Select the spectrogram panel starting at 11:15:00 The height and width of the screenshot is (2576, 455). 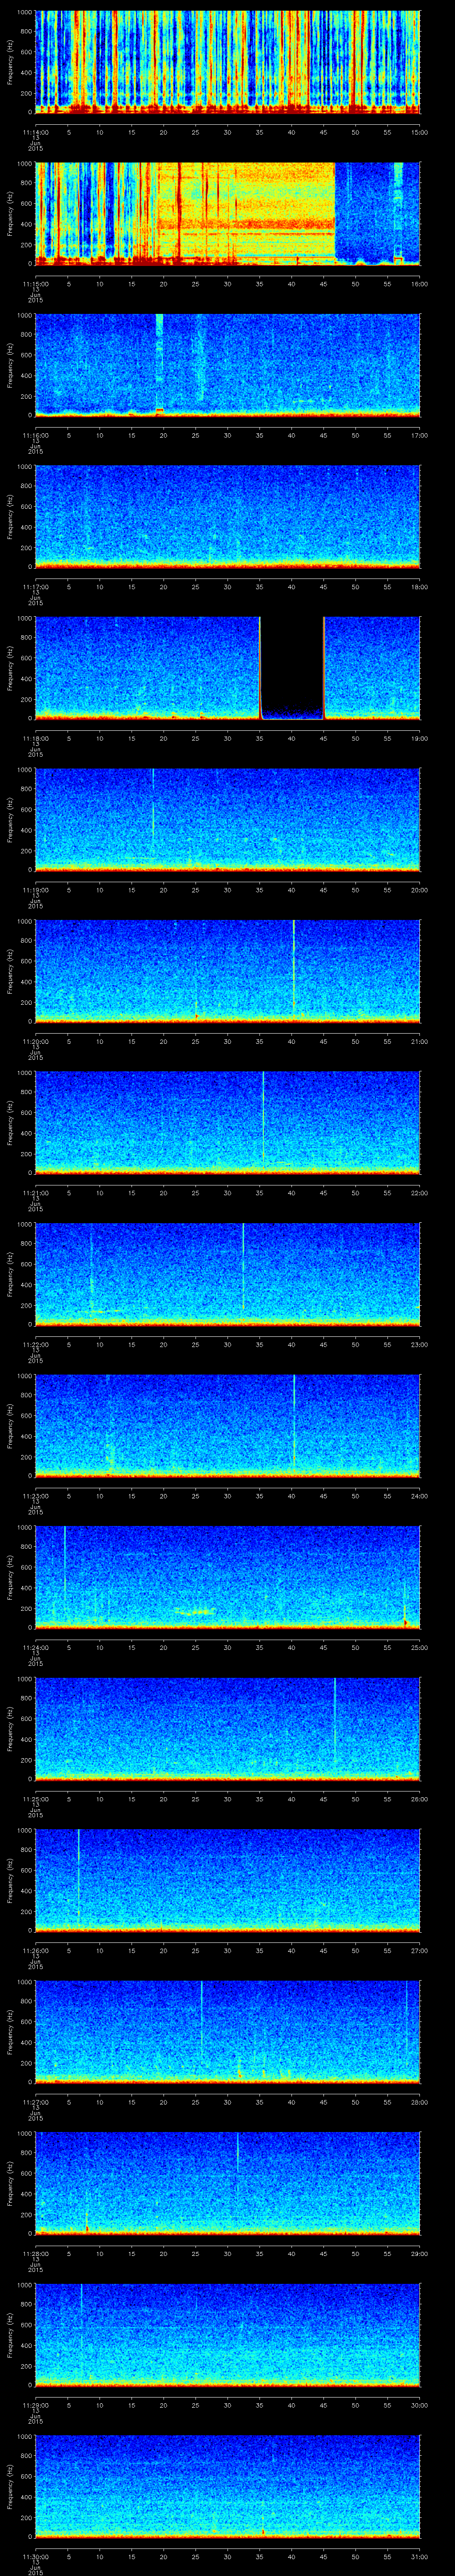click(x=227, y=215)
